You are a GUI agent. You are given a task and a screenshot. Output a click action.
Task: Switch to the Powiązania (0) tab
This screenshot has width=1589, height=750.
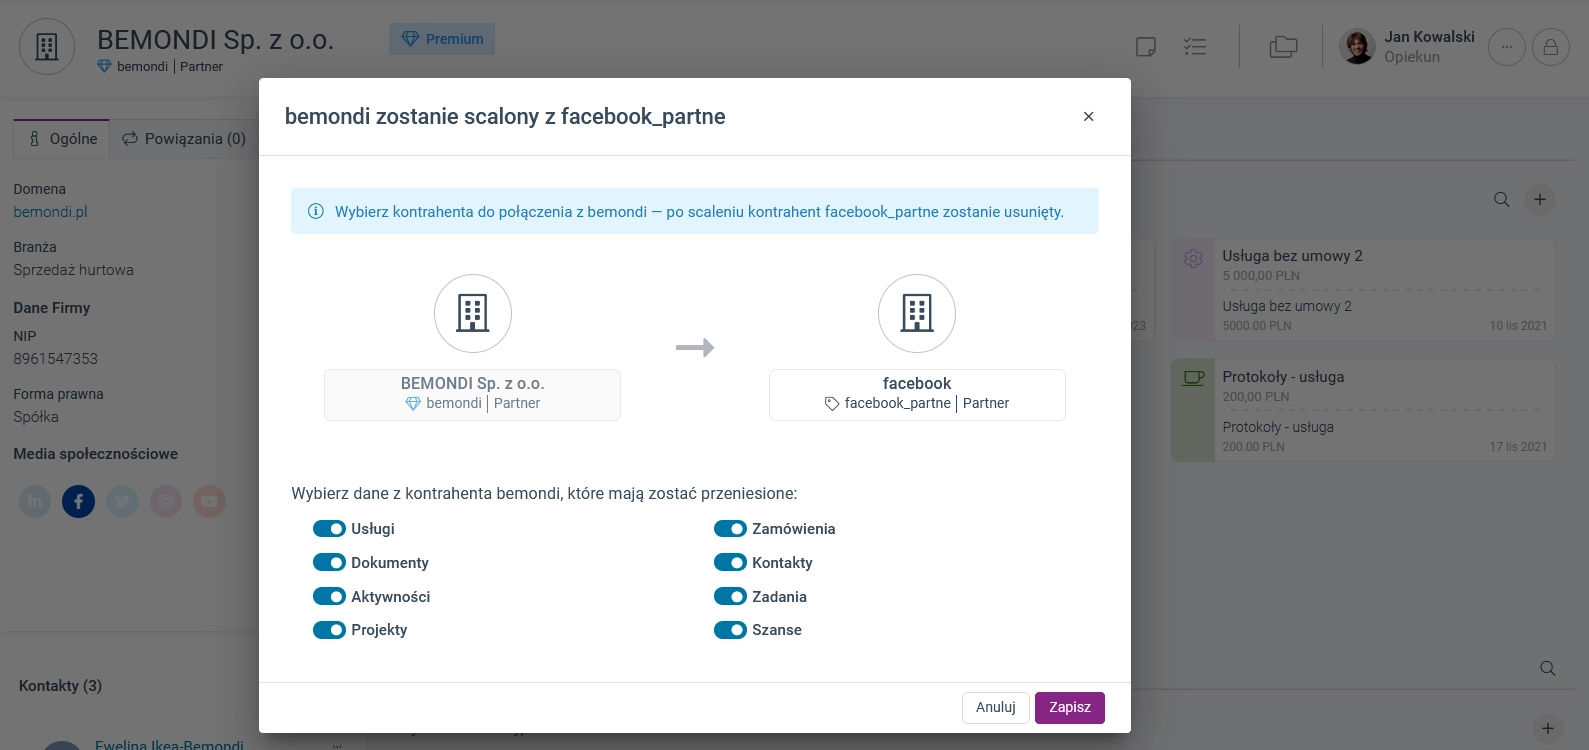coord(183,139)
